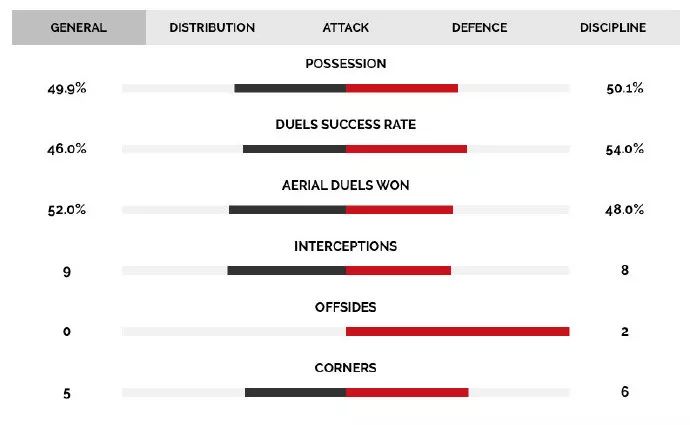Click the 49.9% possession value
The image size is (690, 425).
click(x=67, y=88)
